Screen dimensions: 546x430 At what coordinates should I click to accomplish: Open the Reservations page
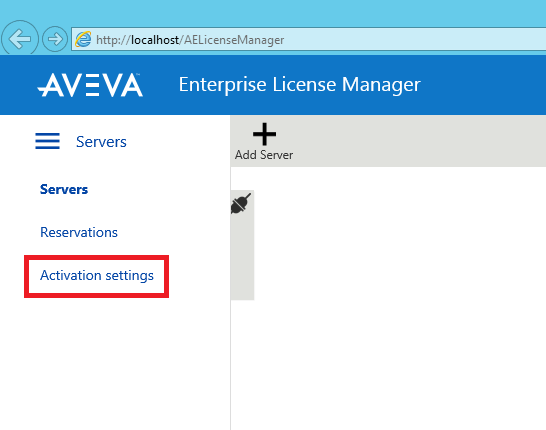[x=79, y=232]
